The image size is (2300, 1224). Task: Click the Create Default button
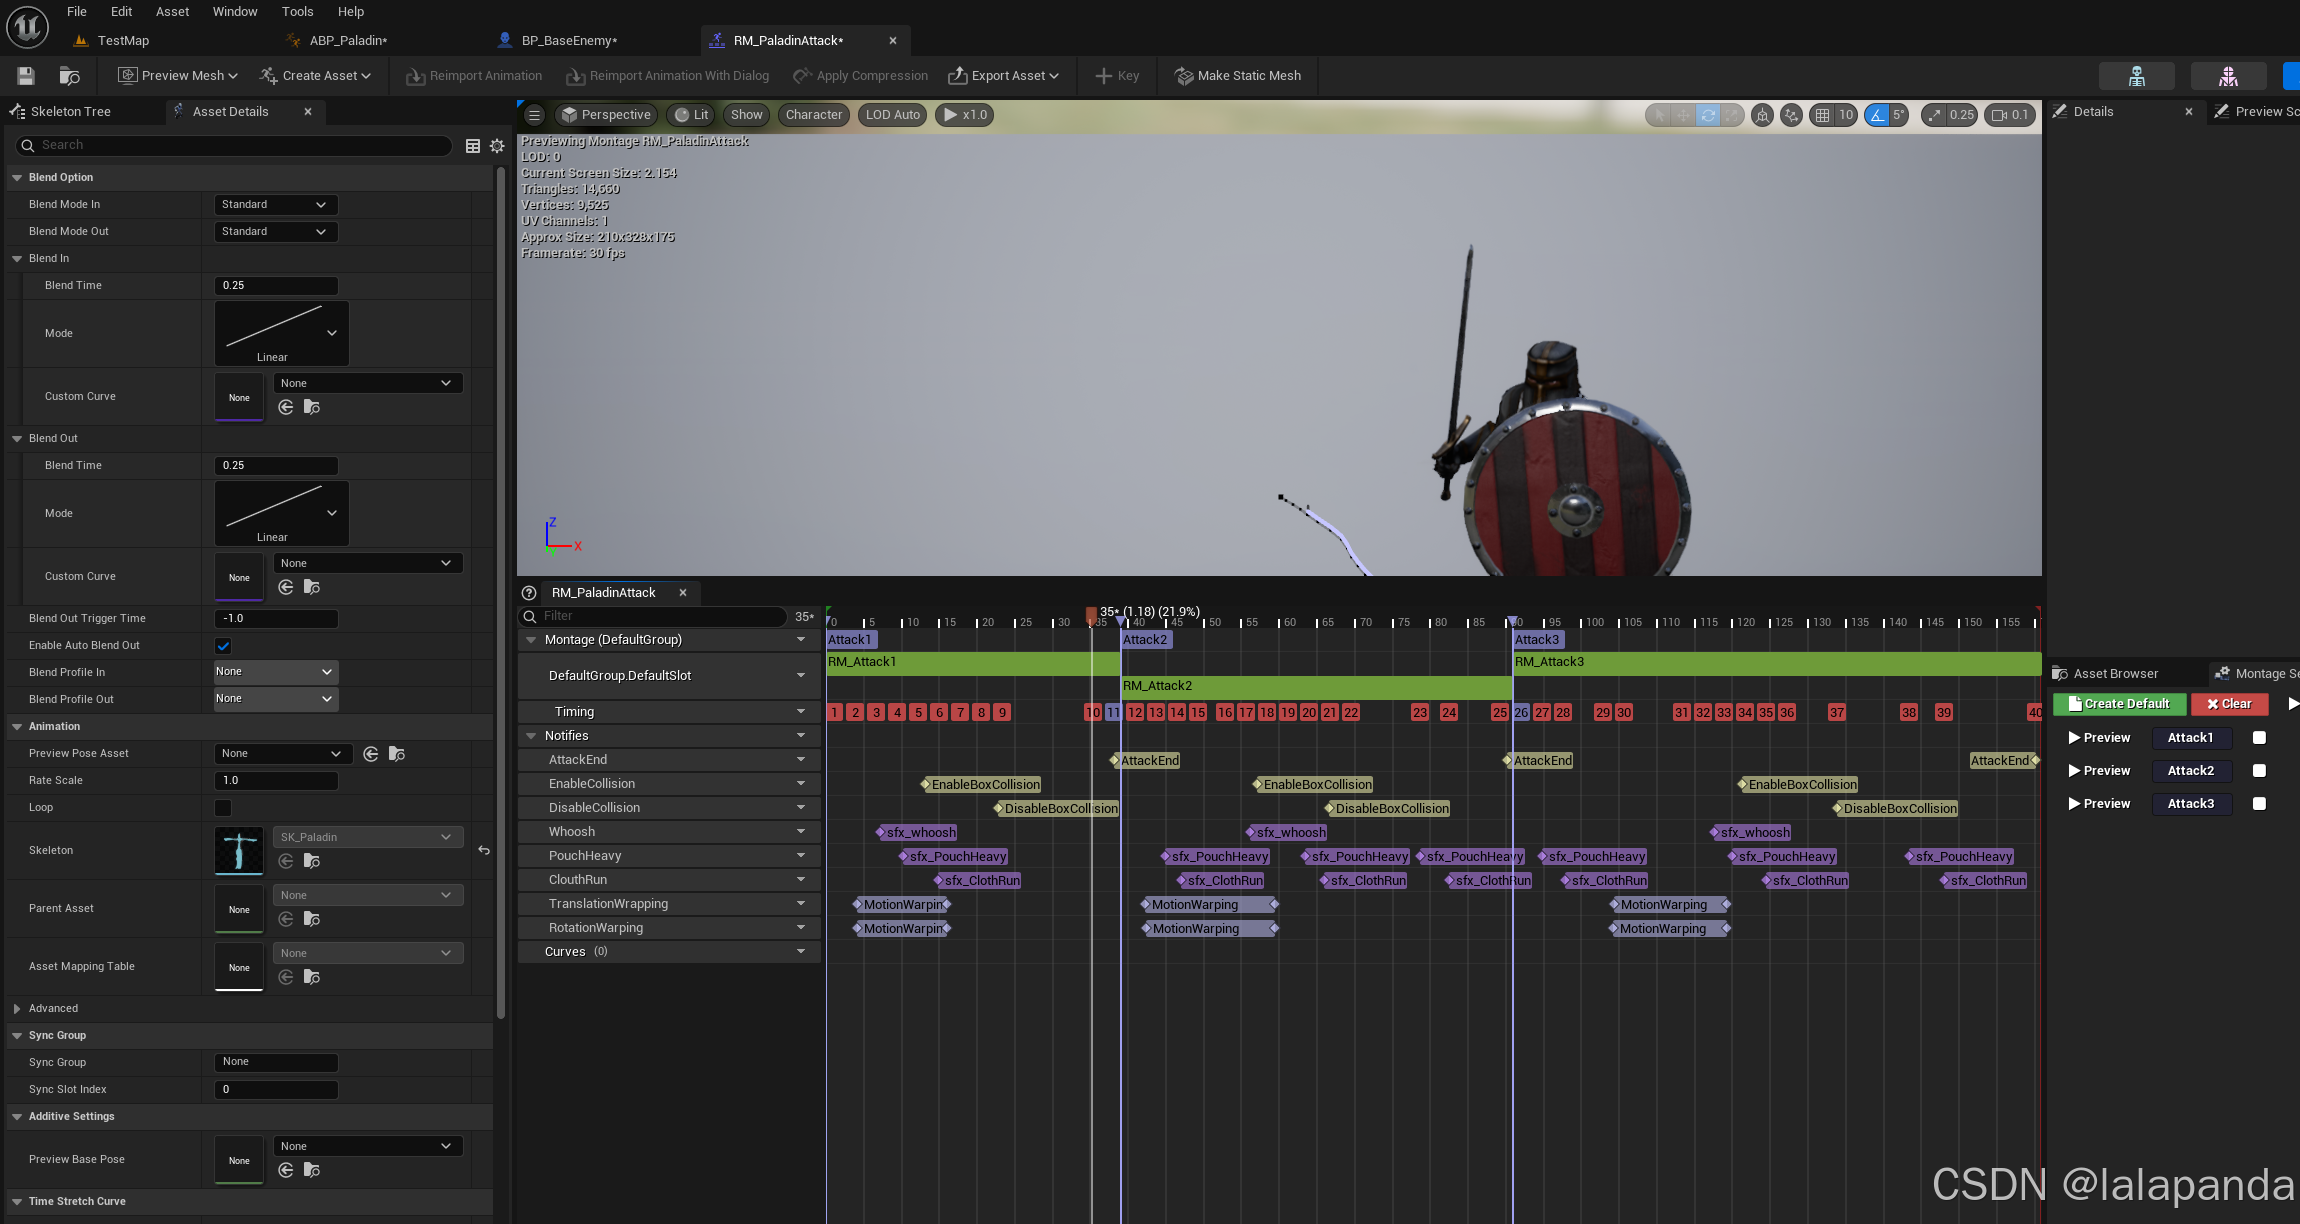(x=2119, y=704)
